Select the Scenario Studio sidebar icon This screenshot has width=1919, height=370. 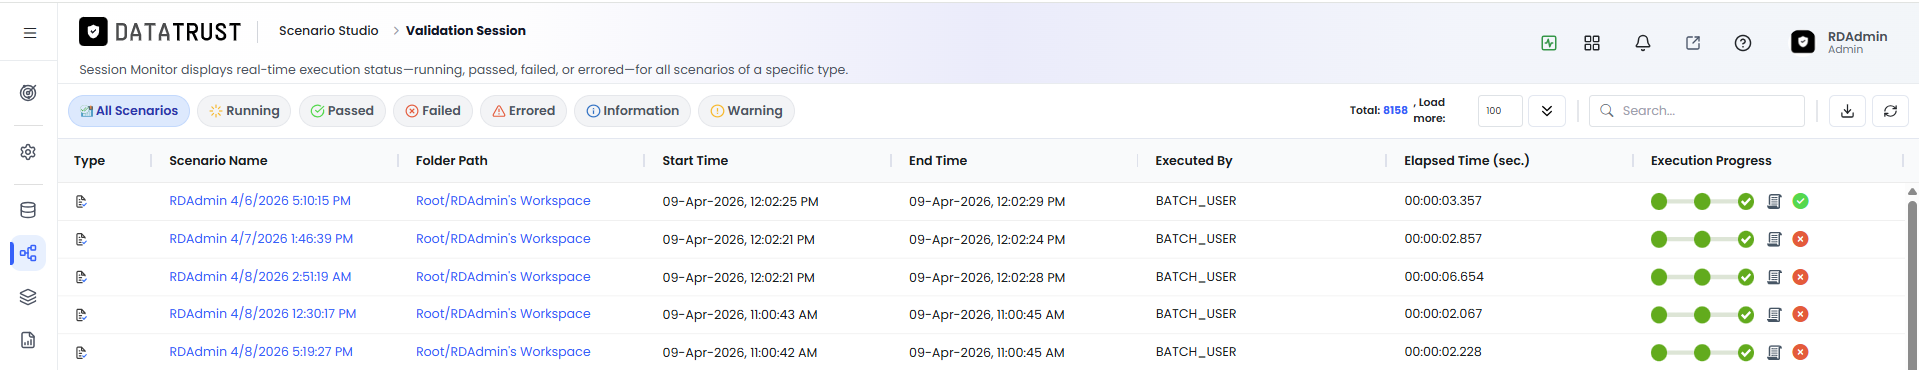point(28,254)
